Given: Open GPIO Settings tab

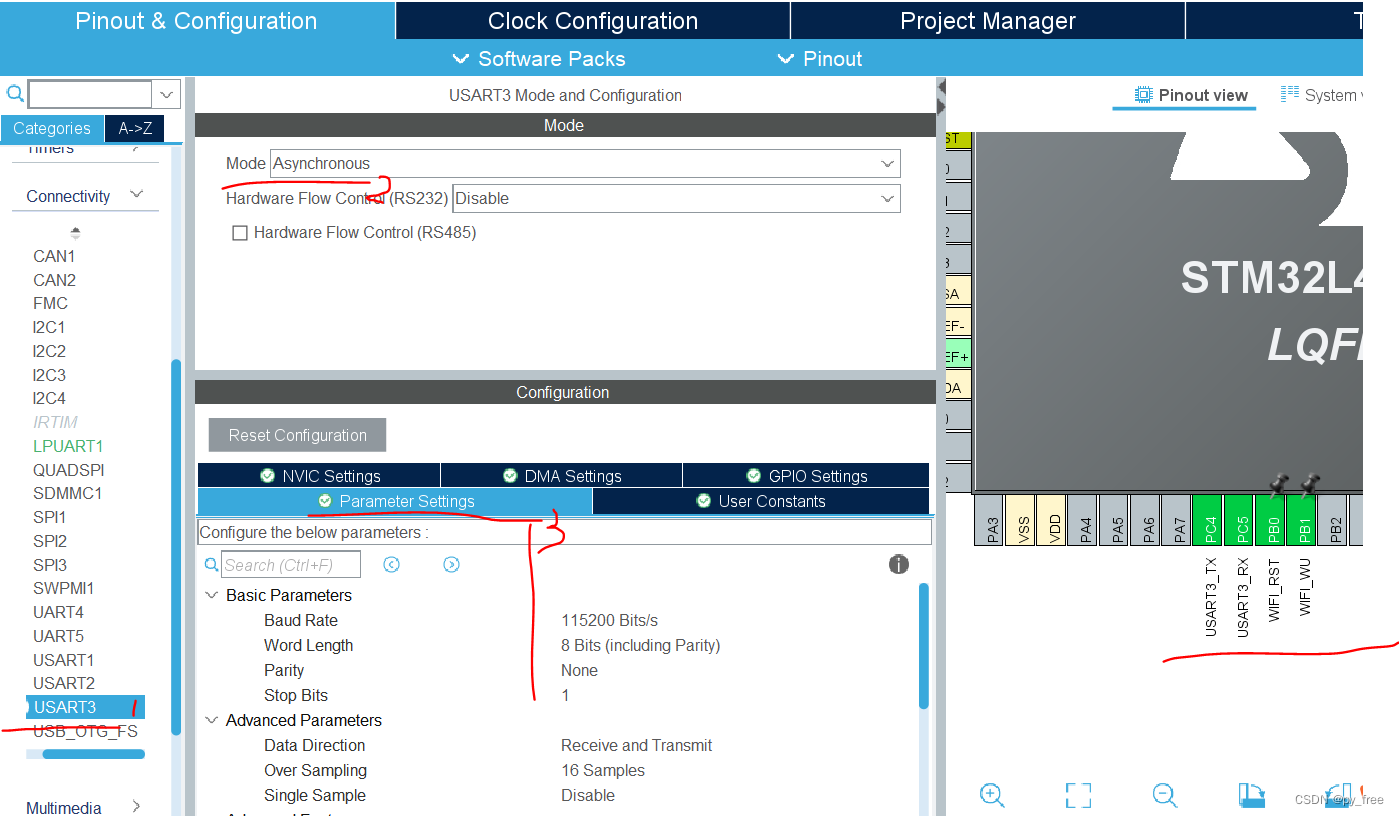Looking at the screenshot, I should pyautogui.click(x=806, y=476).
